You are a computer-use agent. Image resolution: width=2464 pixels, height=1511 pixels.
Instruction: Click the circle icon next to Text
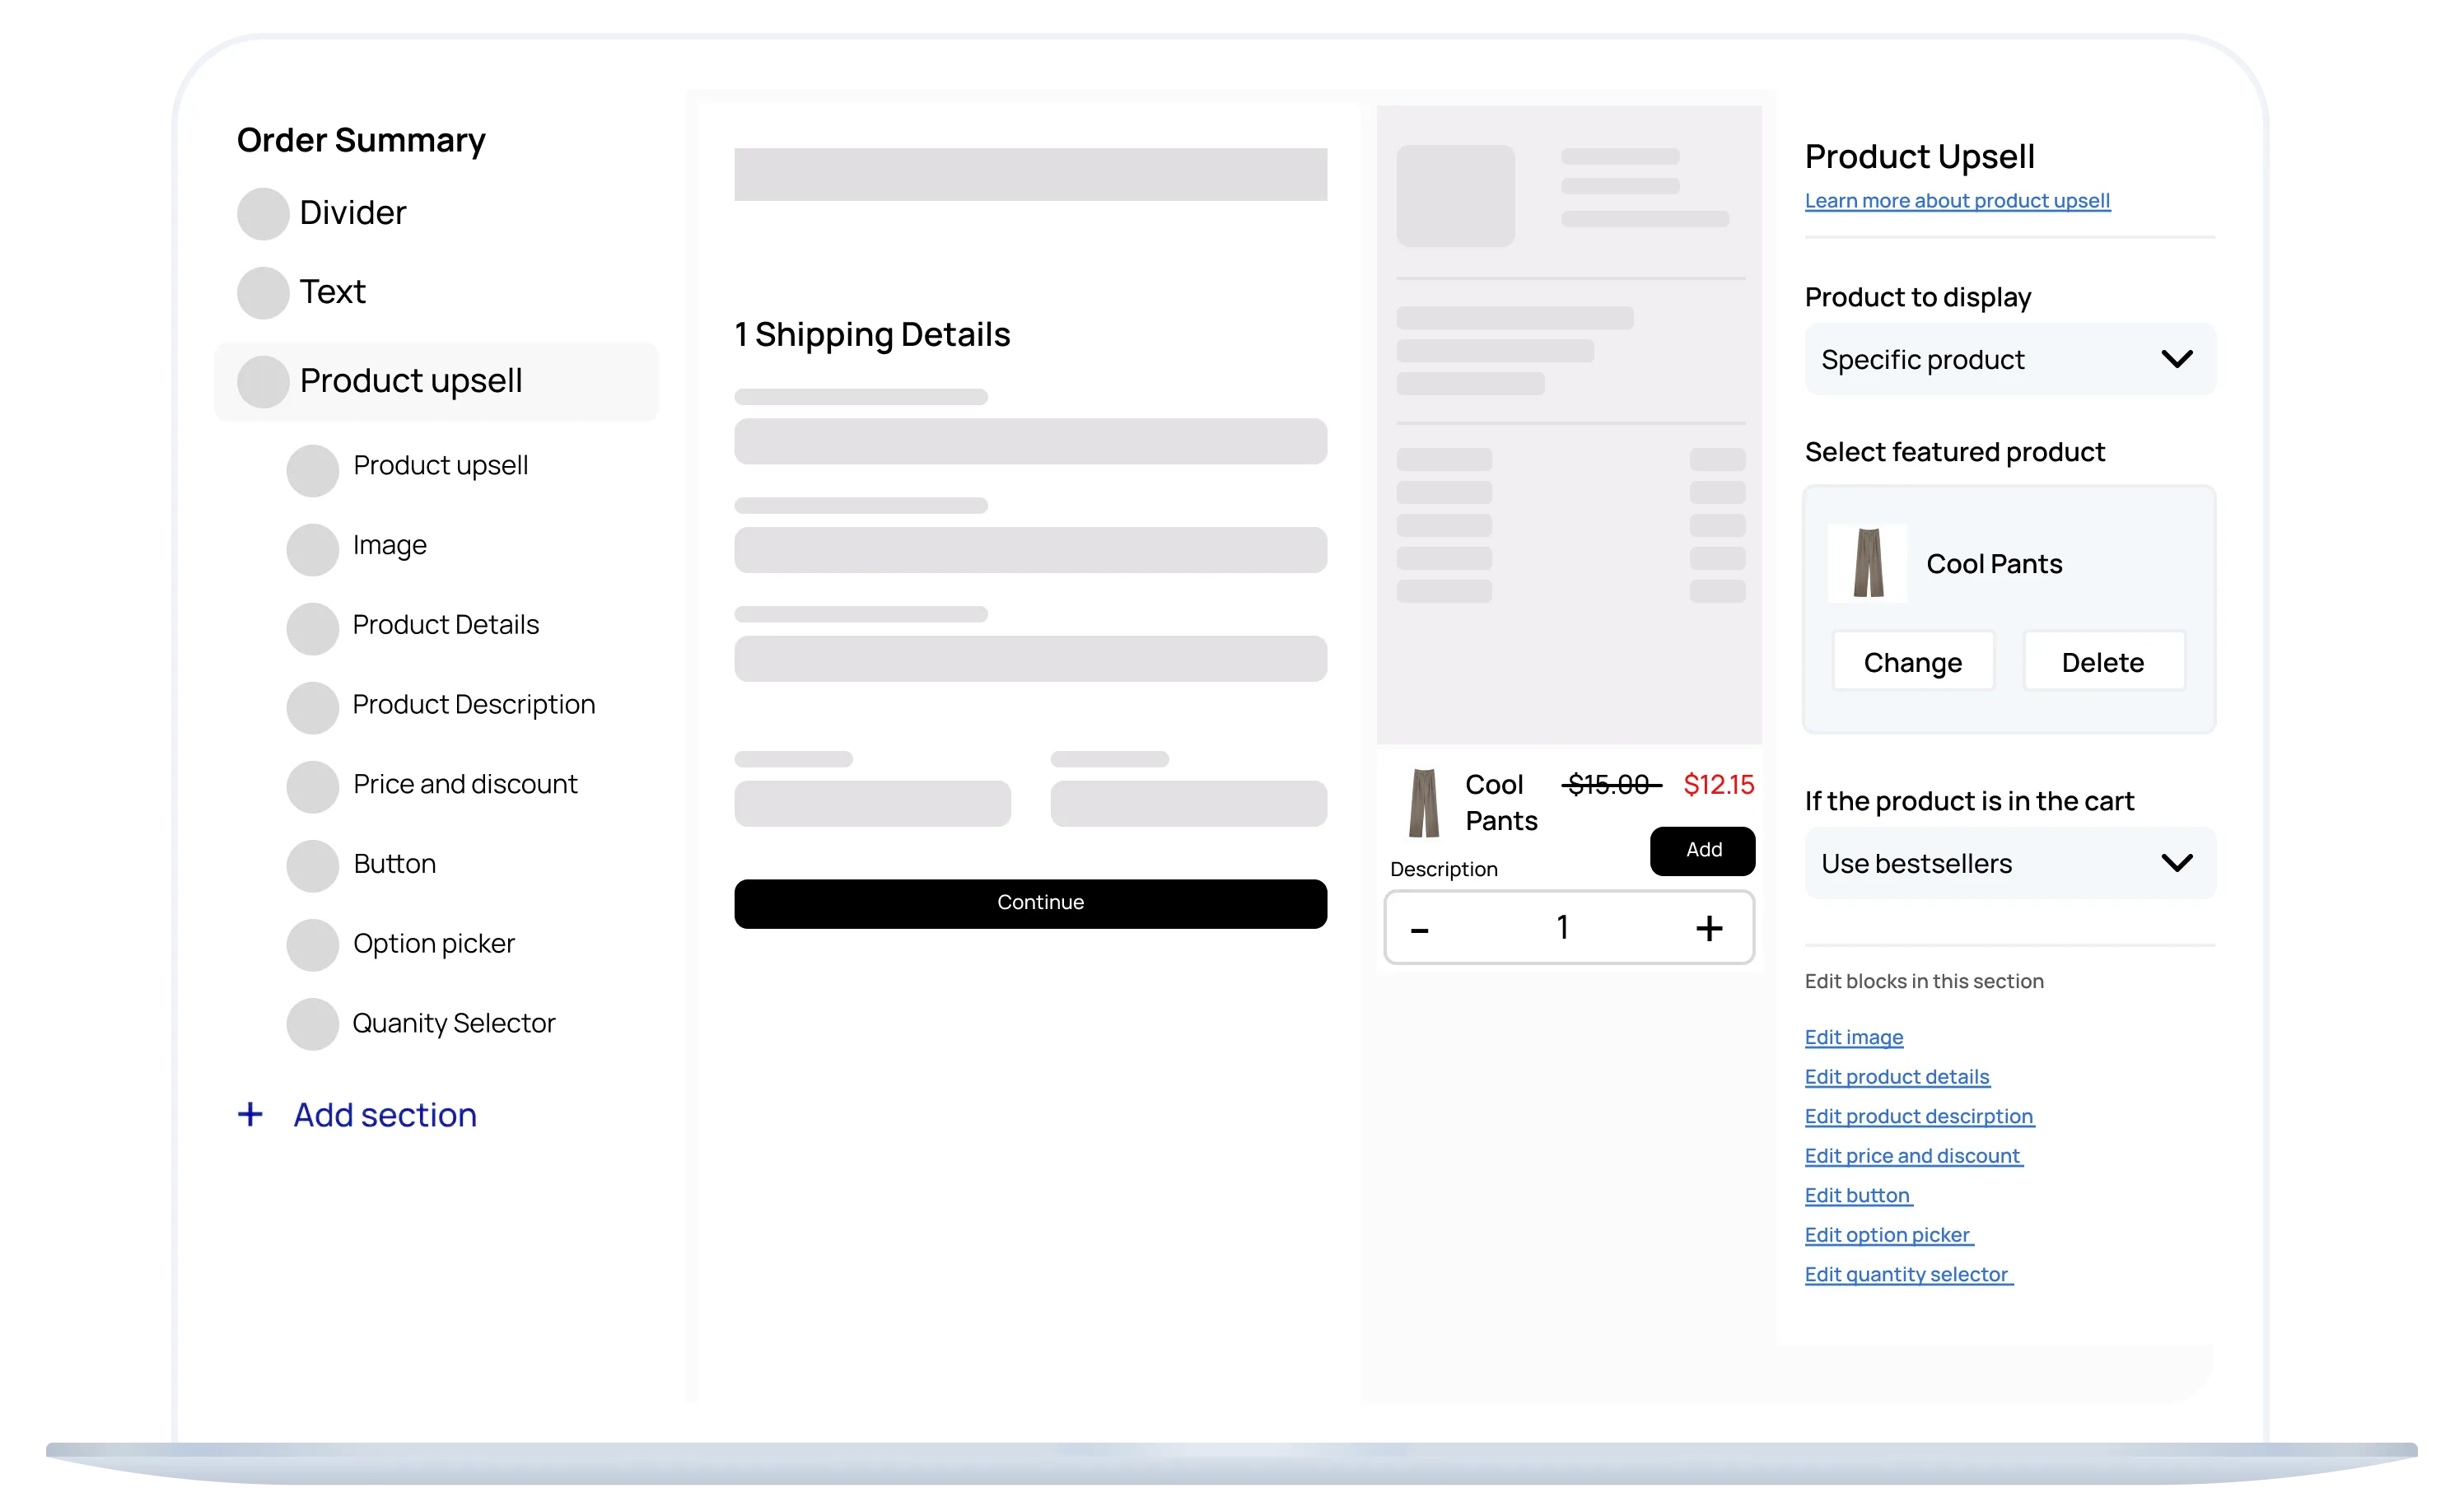[263, 292]
